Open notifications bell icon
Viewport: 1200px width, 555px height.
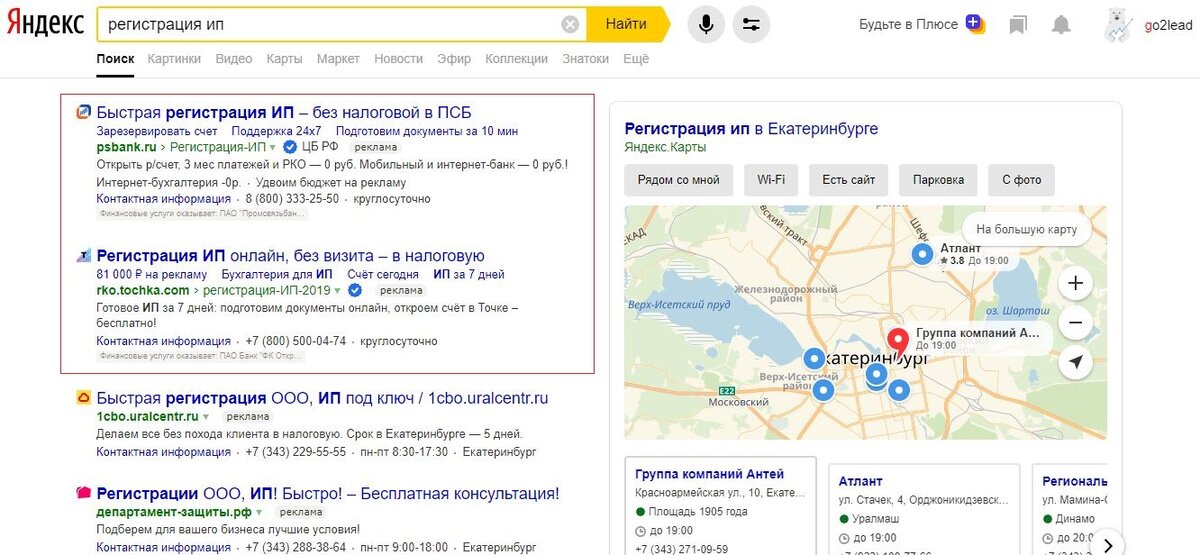[x=1062, y=24]
